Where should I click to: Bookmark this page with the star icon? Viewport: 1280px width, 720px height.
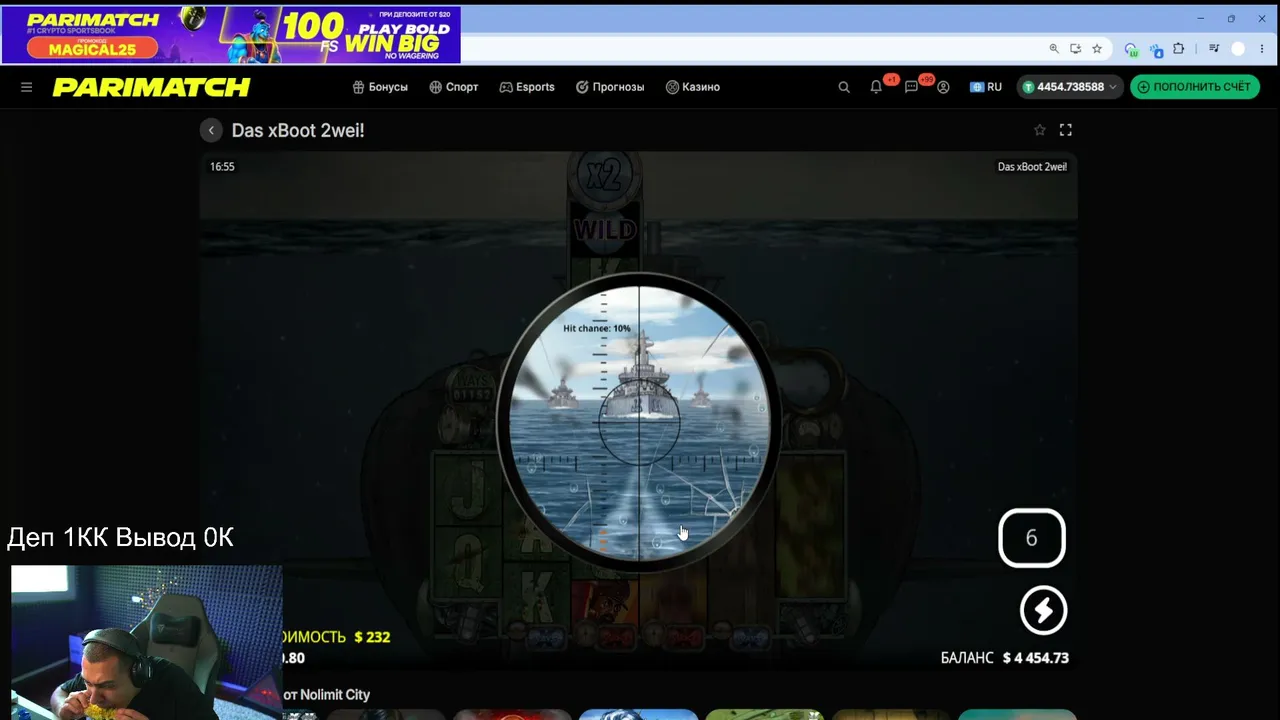click(x=1097, y=49)
